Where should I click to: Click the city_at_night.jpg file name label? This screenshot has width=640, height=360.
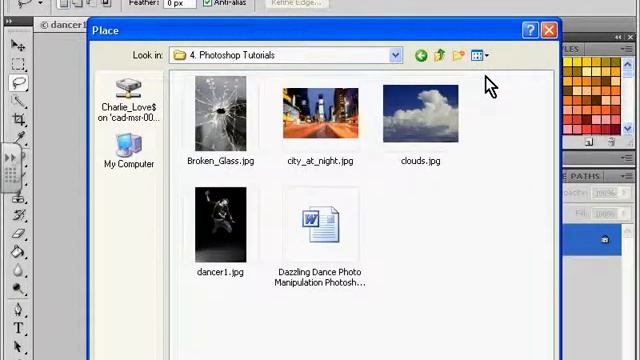point(320,161)
